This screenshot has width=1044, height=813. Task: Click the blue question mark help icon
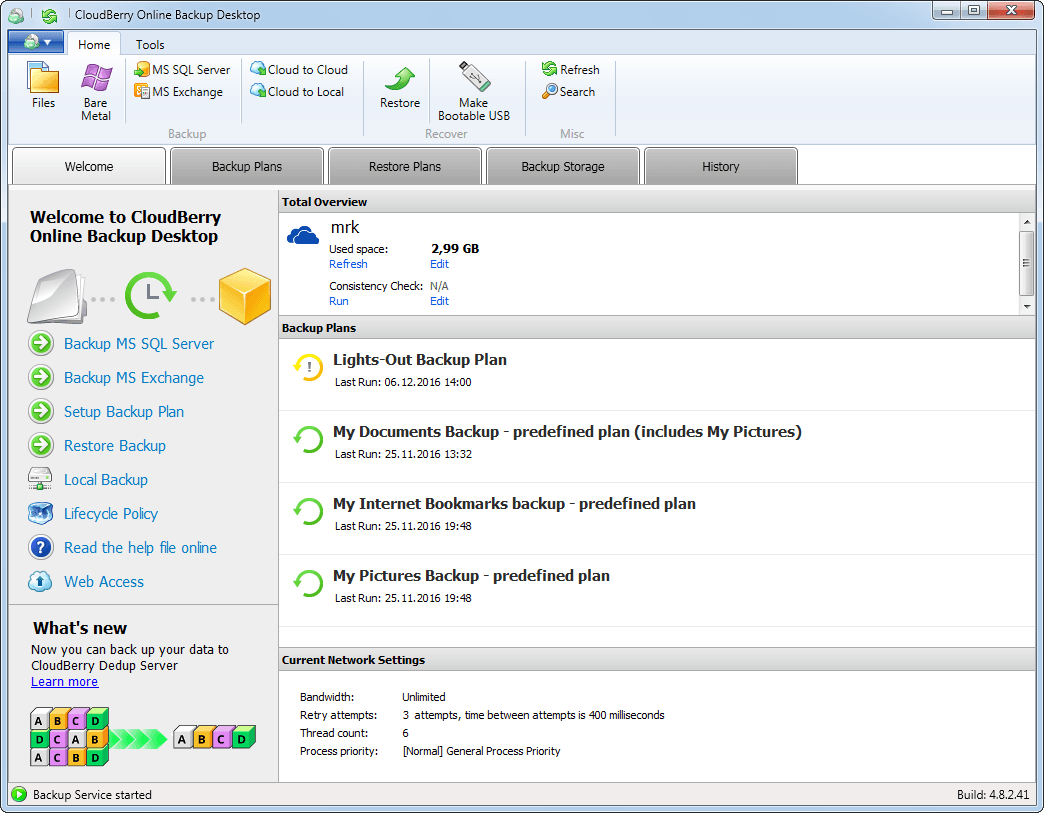tap(41, 547)
